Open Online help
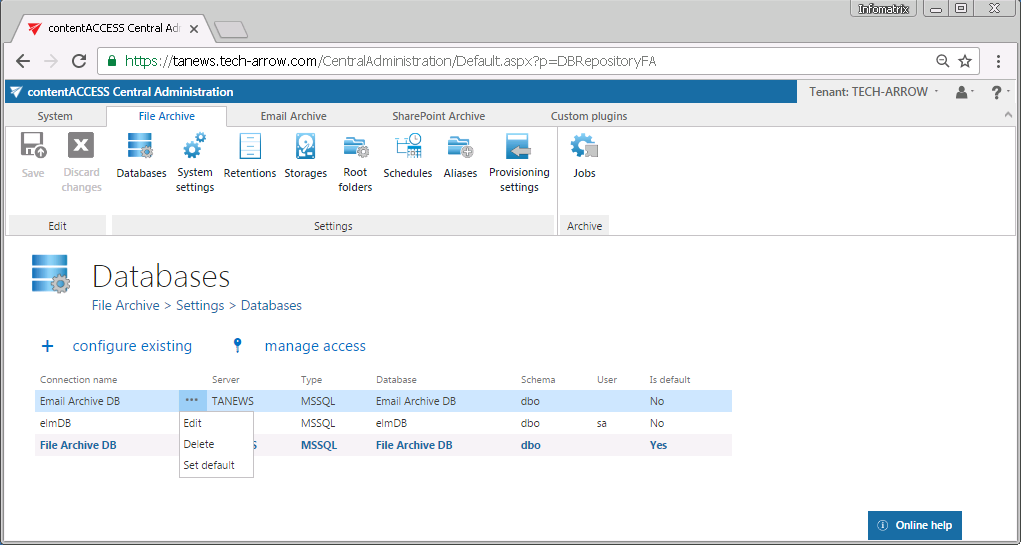 (914, 525)
